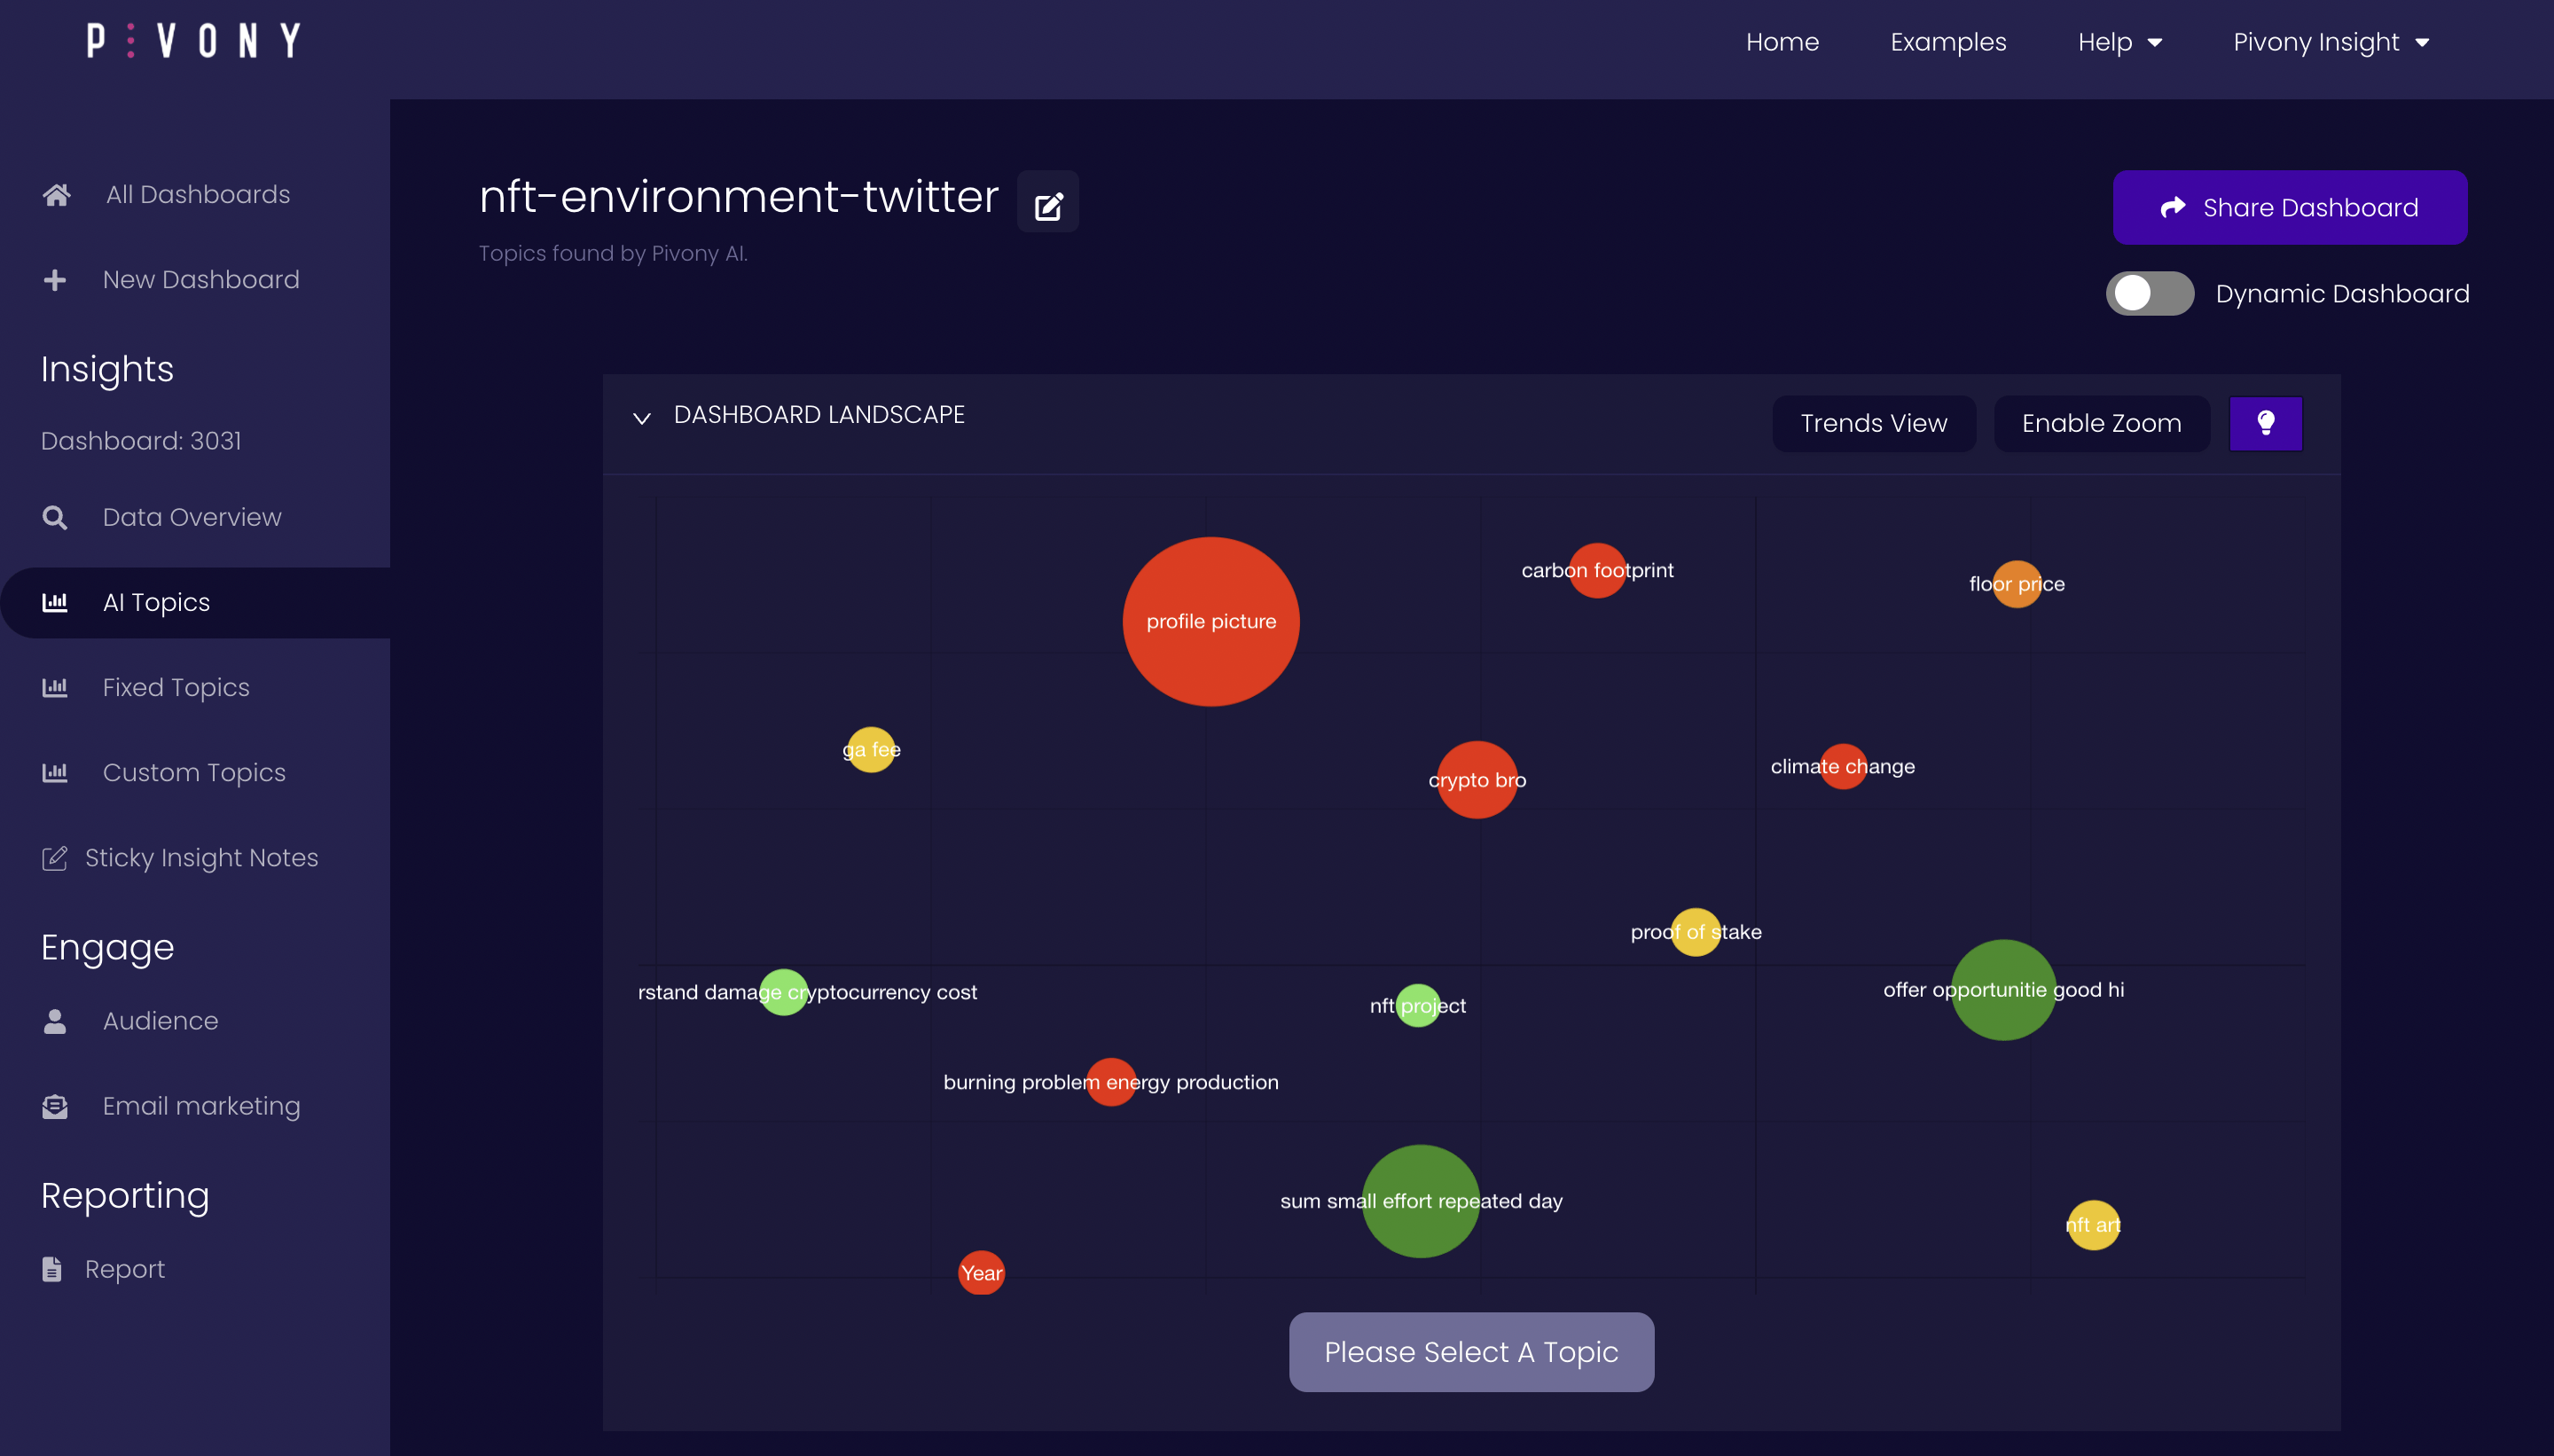Screen dimensions: 2554x1456
Task: Expand the Pivony Insight dropdown
Action: (2330, 42)
